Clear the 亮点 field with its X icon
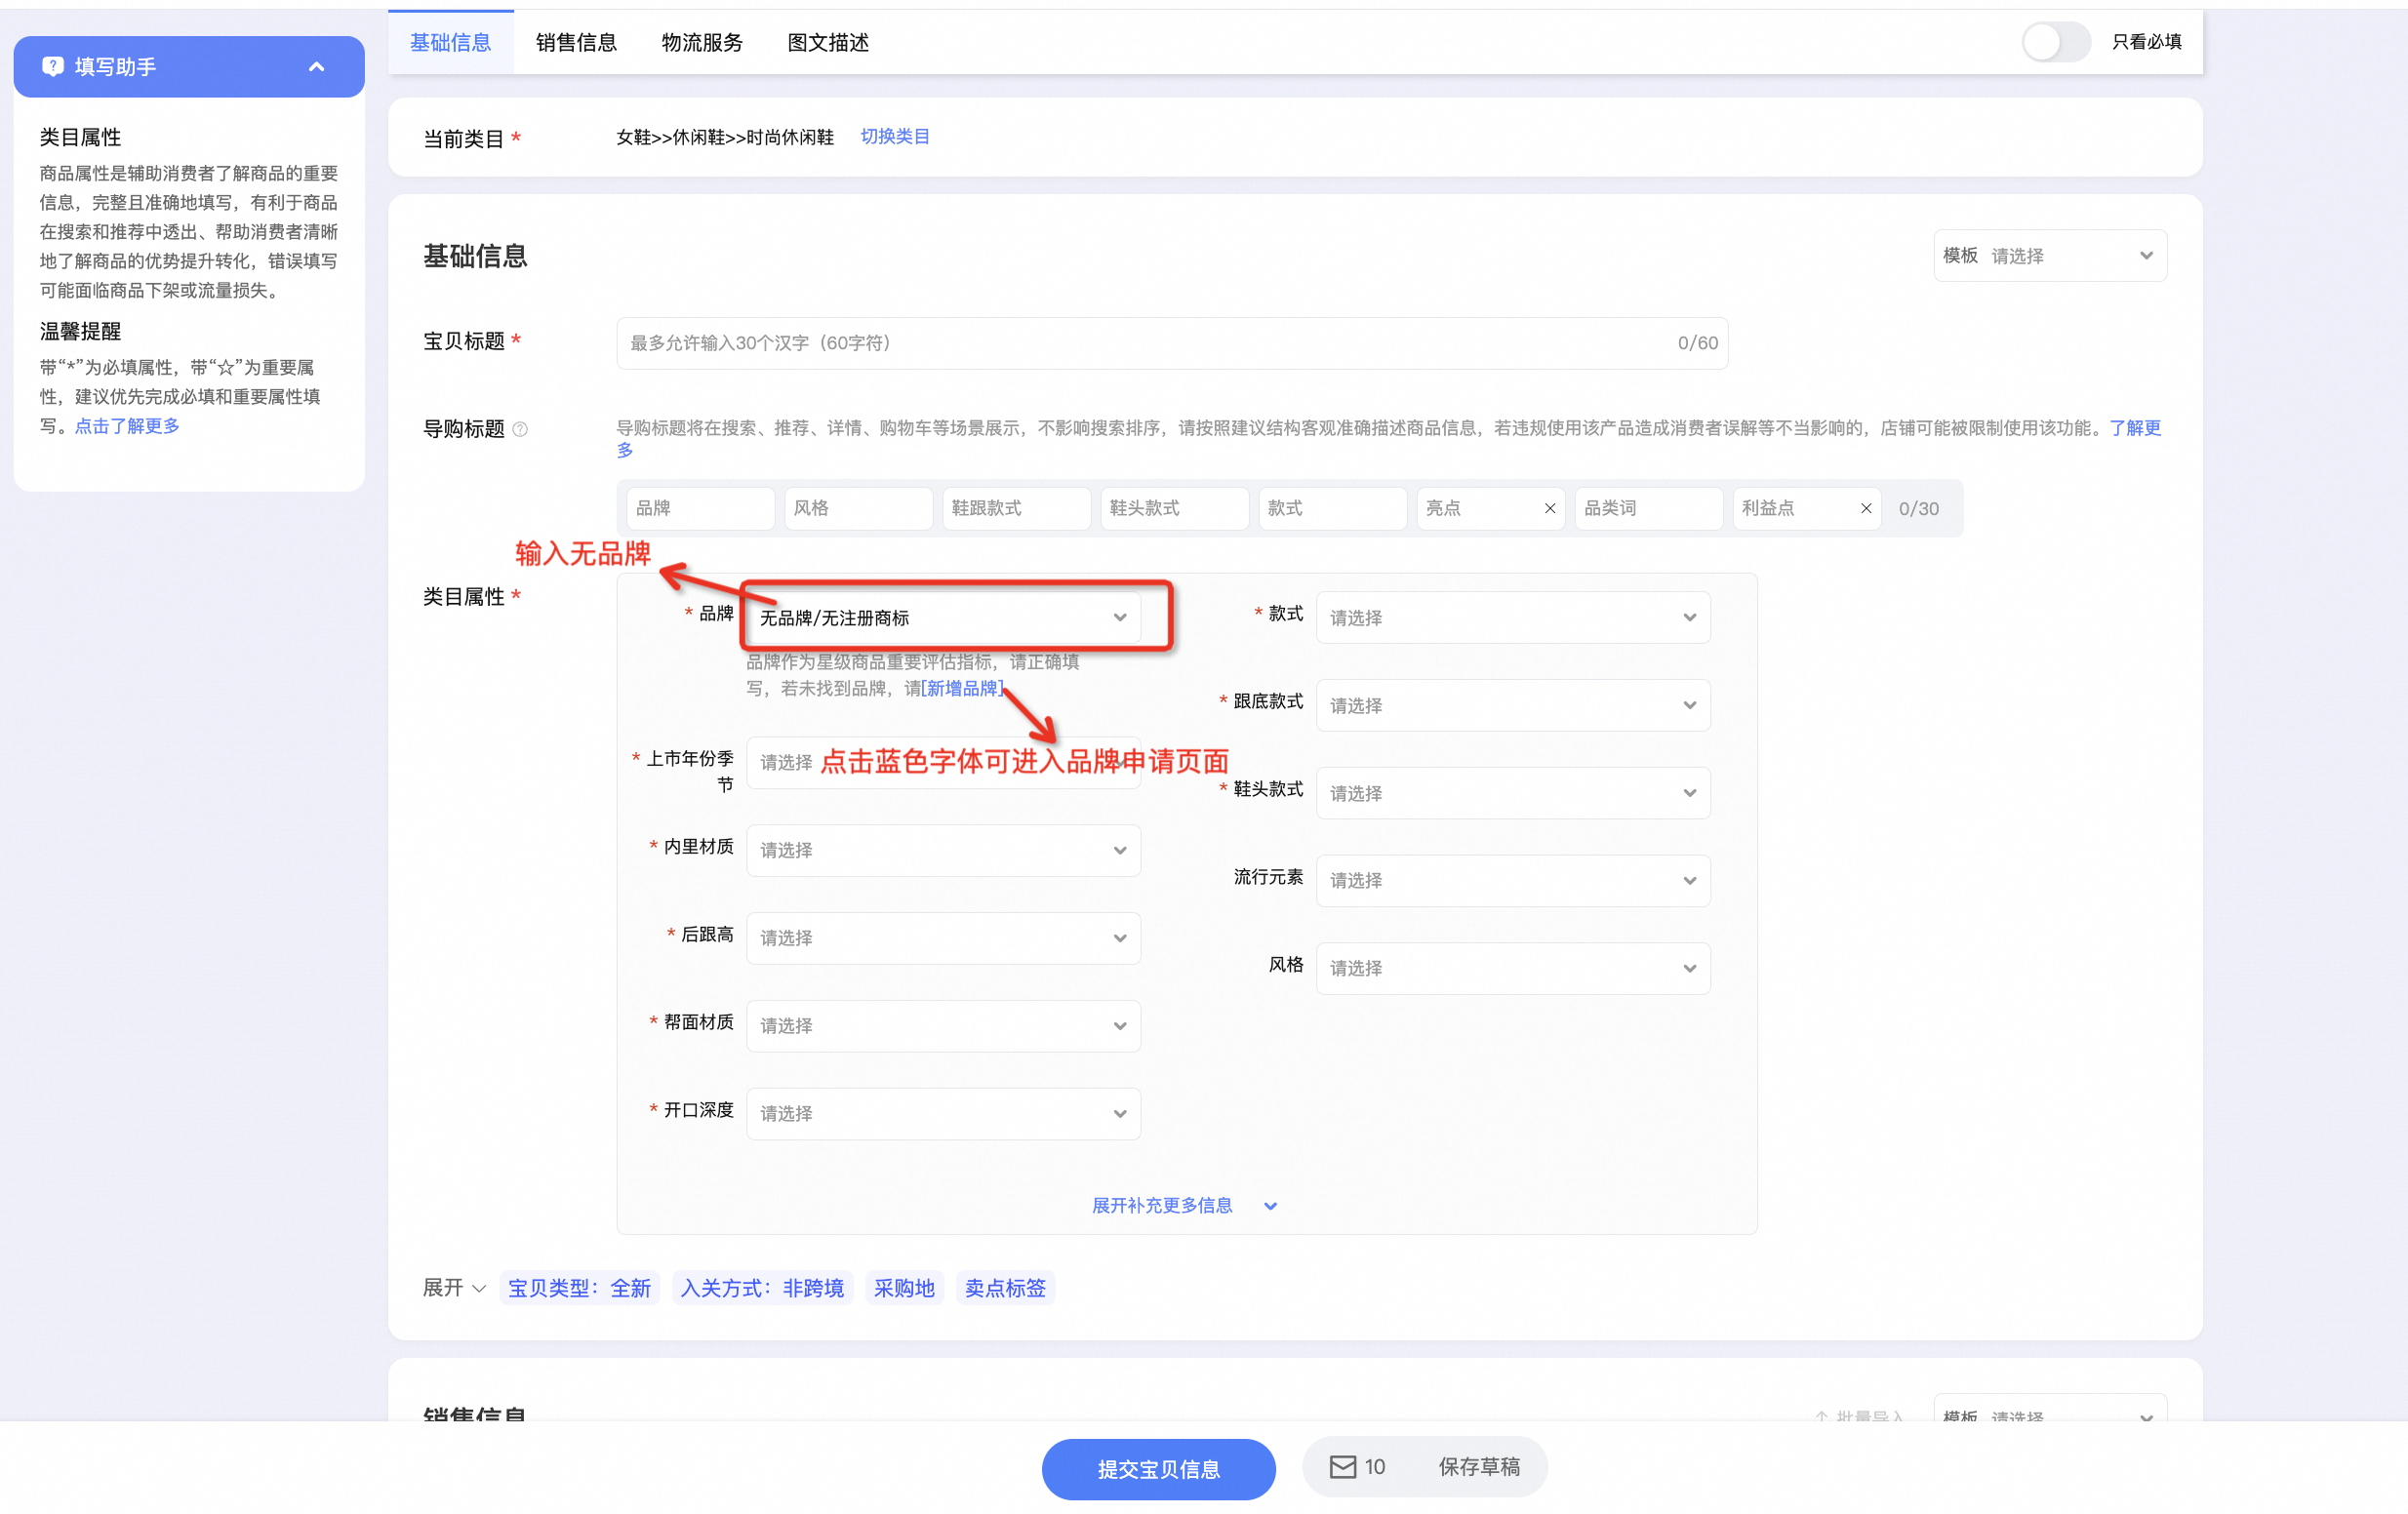The height and width of the screenshot is (1514, 2408). tap(1550, 508)
